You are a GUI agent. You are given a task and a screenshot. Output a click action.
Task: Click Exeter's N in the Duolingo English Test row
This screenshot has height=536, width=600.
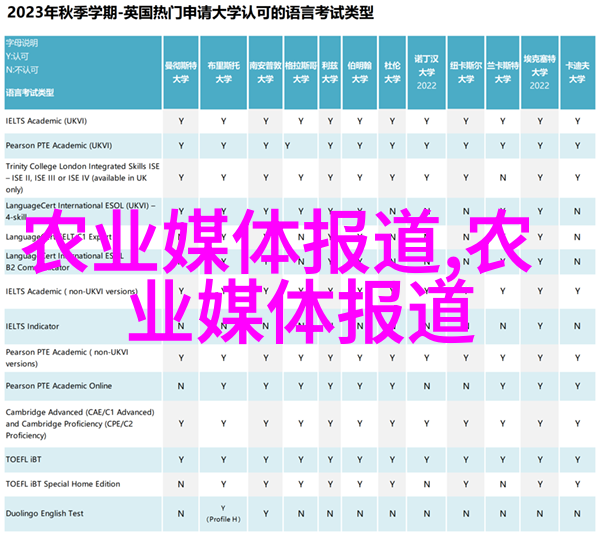(x=540, y=514)
